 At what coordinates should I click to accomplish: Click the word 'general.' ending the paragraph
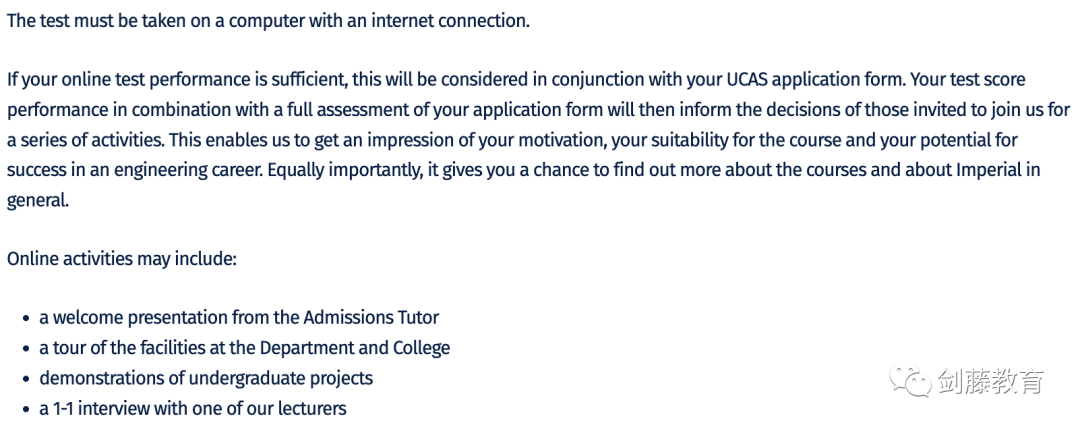coord(38,200)
